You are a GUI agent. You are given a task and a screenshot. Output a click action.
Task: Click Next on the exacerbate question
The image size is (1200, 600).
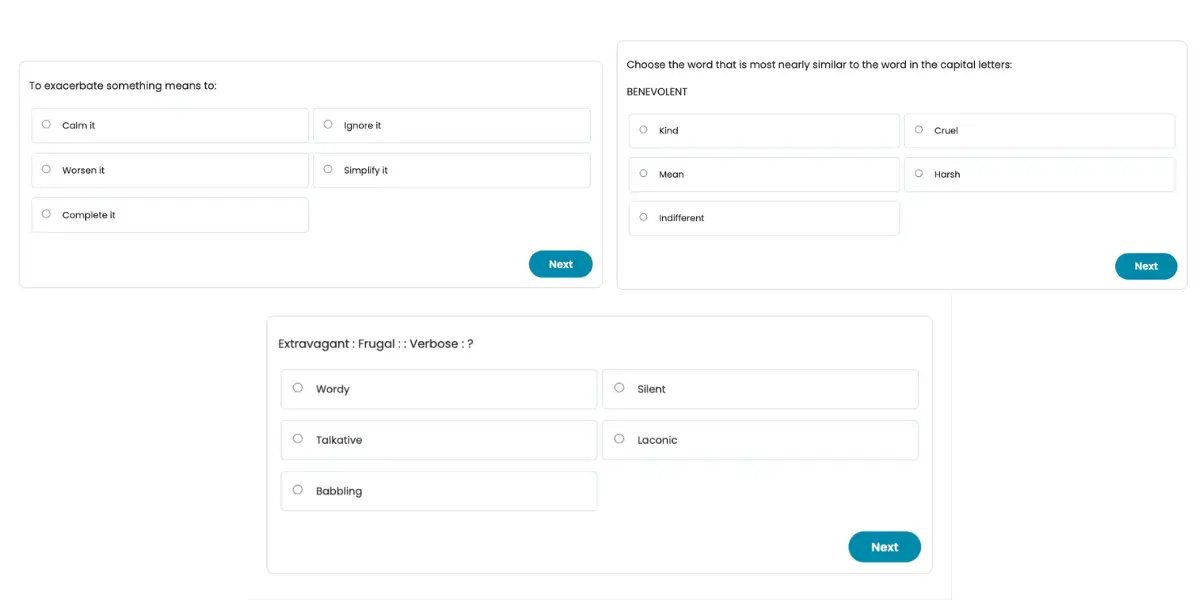560,264
